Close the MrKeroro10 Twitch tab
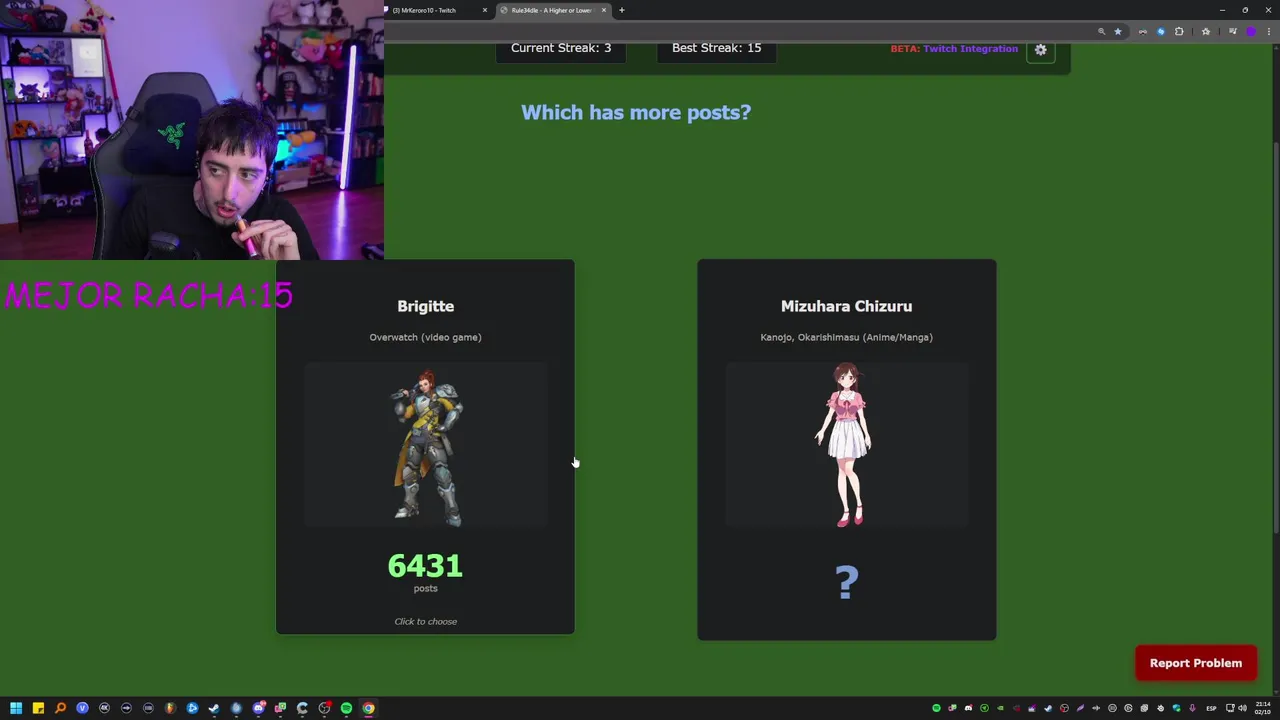The height and width of the screenshot is (720, 1280). (485, 10)
